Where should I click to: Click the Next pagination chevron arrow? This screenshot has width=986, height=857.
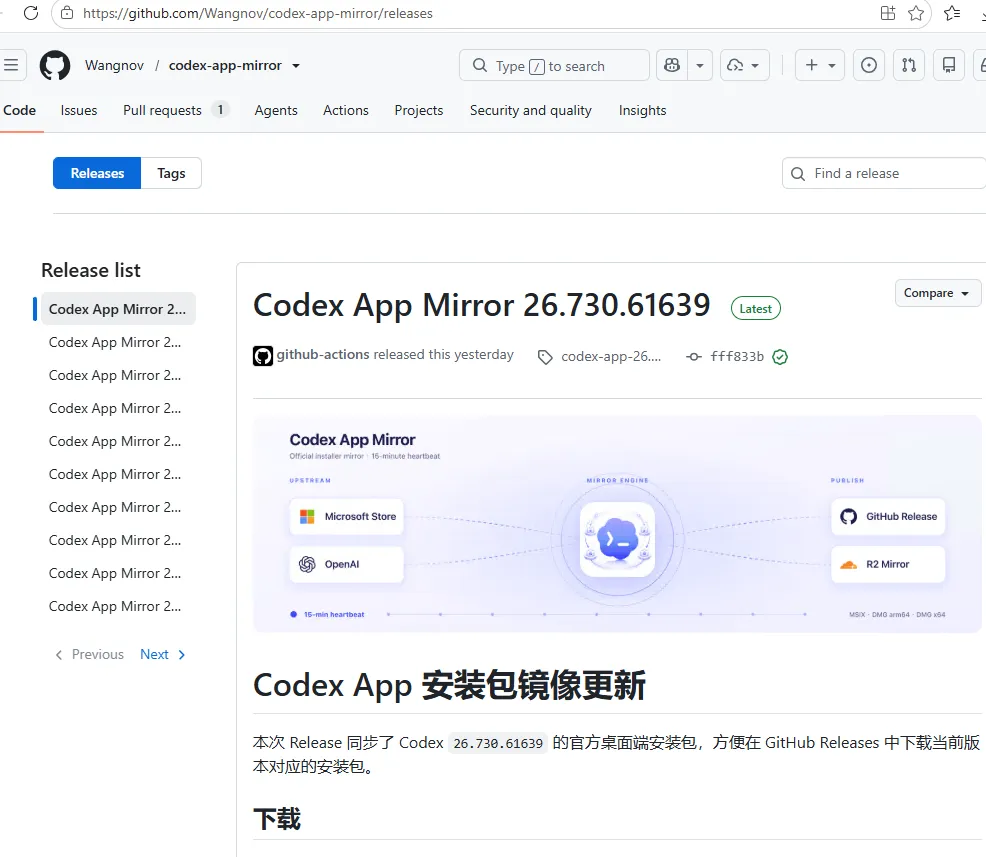182,655
